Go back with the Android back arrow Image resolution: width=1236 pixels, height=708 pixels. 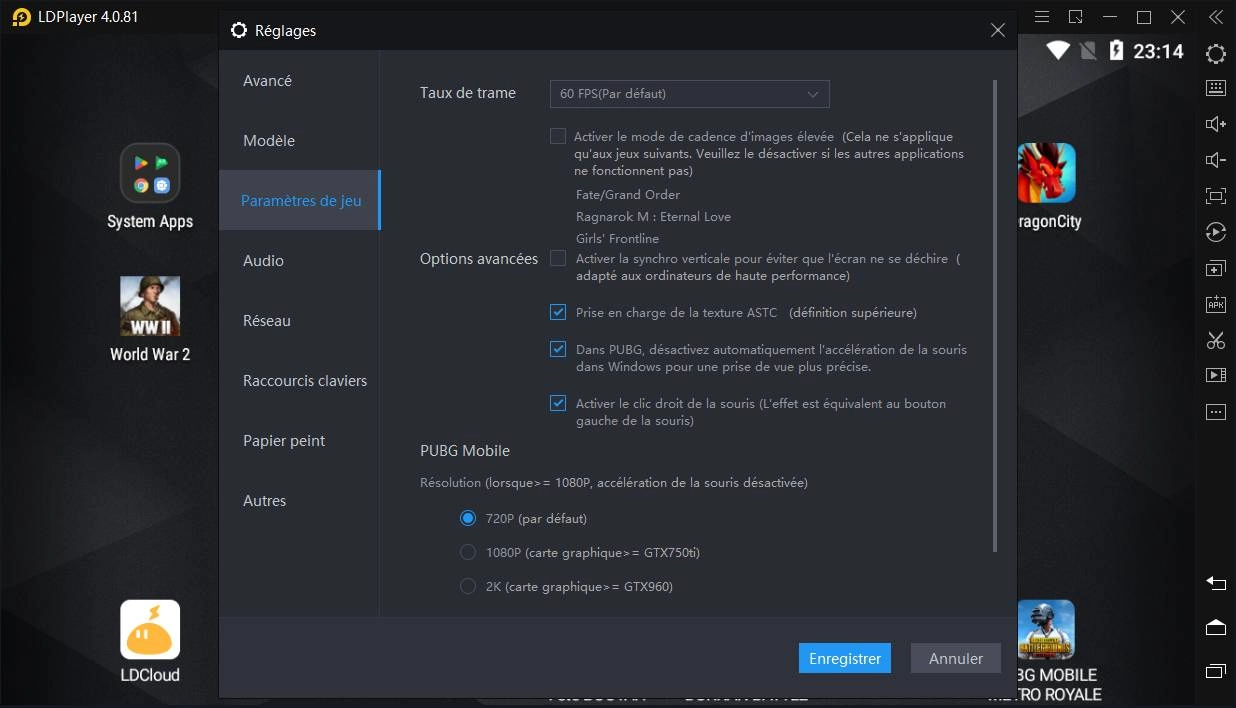1215,583
